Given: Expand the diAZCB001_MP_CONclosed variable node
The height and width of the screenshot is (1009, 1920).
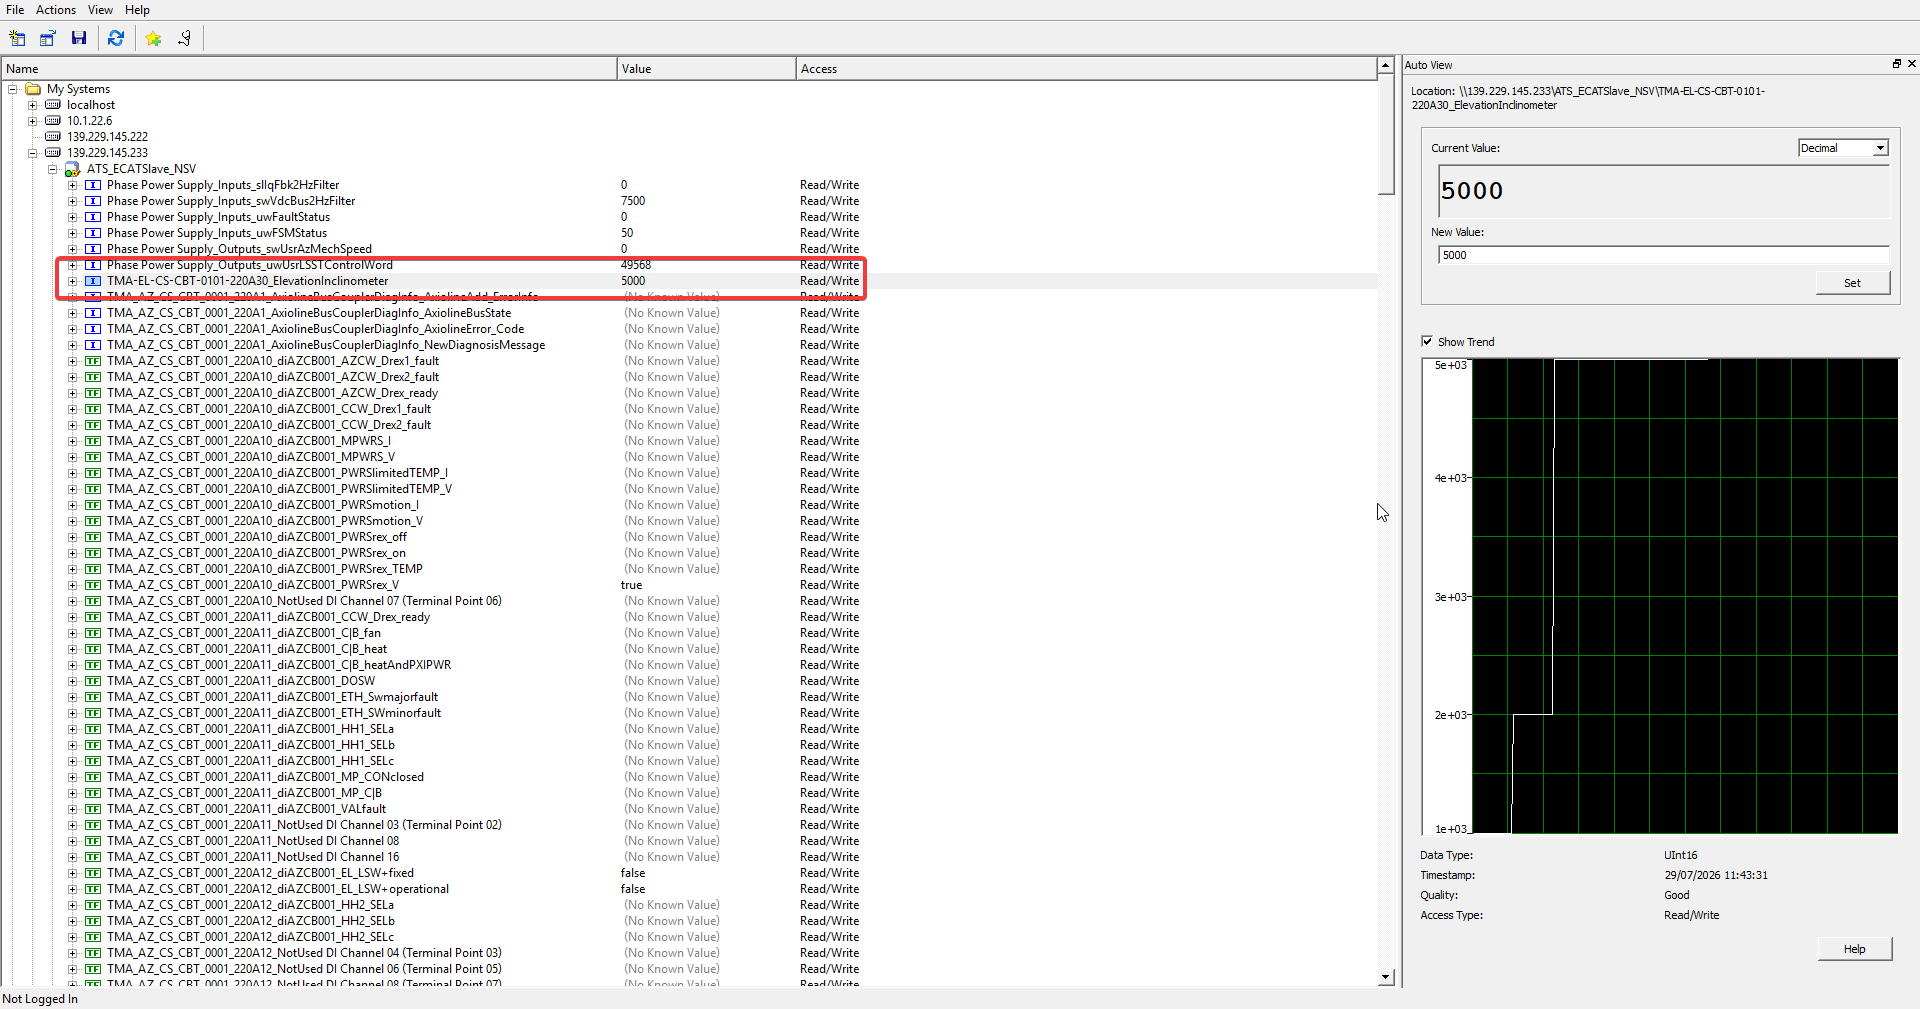Looking at the screenshot, I should point(73,777).
